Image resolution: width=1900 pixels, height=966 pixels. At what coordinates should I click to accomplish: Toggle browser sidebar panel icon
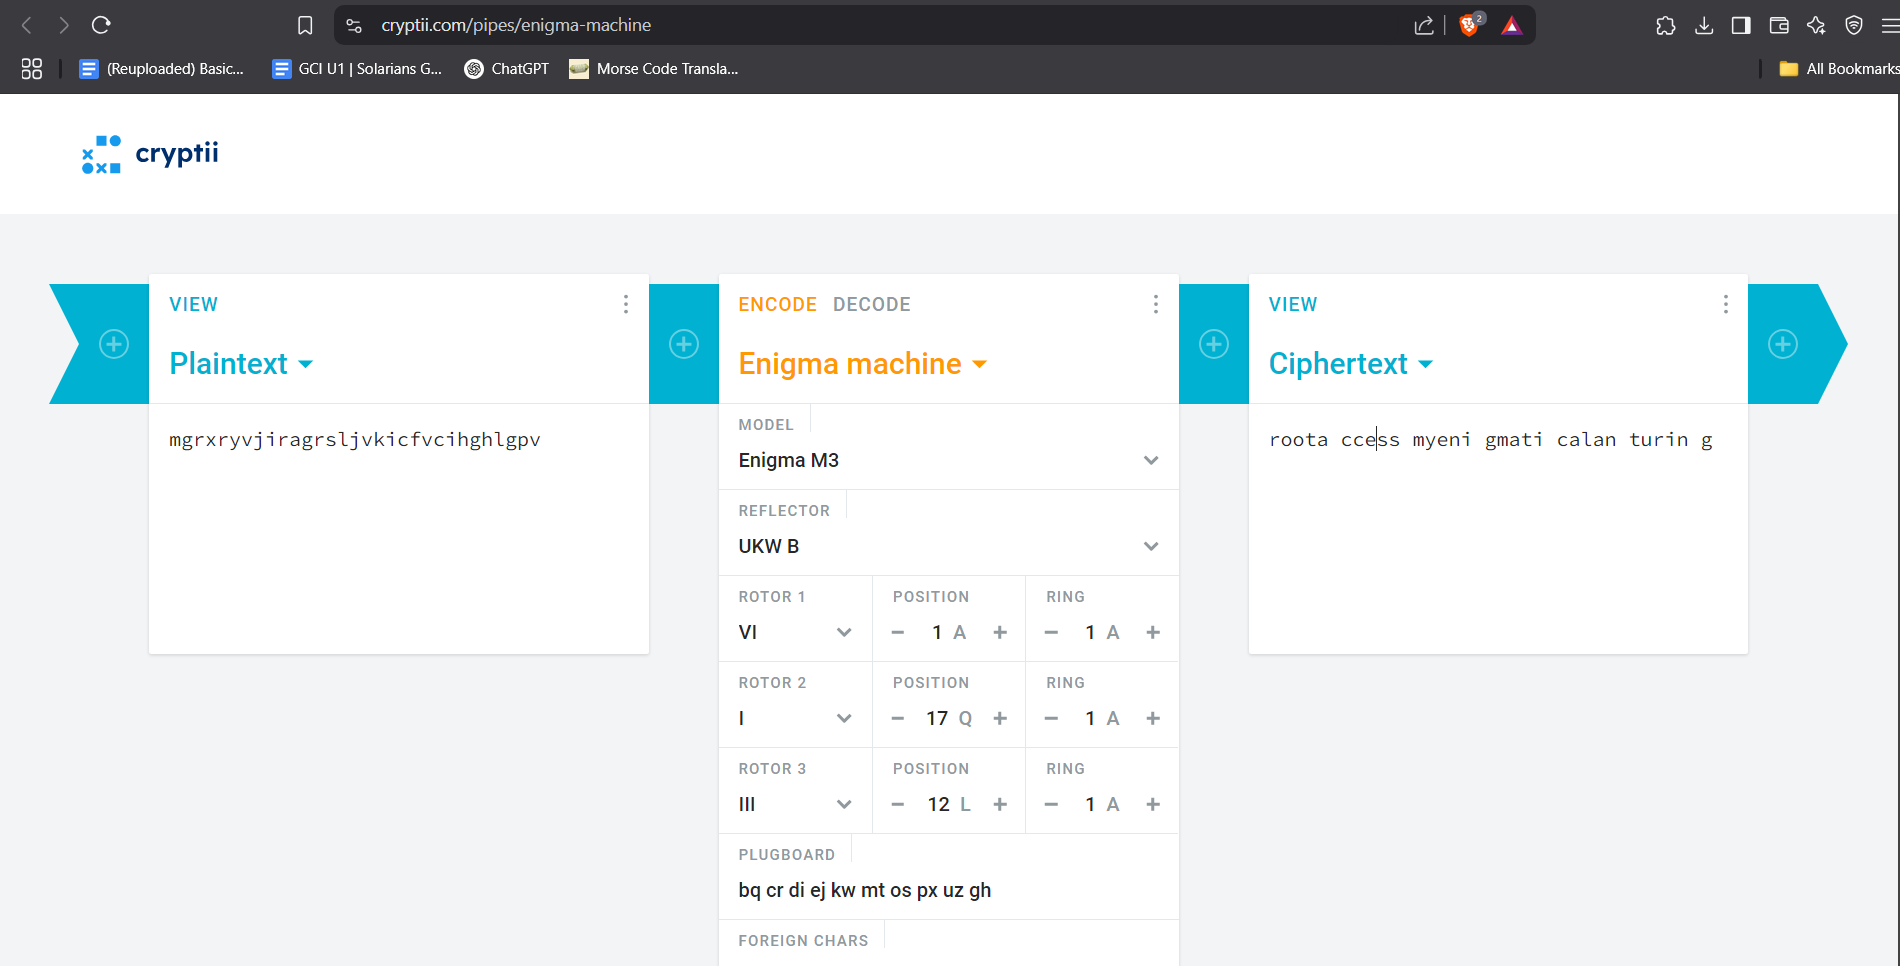click(x=1741, y=25)
